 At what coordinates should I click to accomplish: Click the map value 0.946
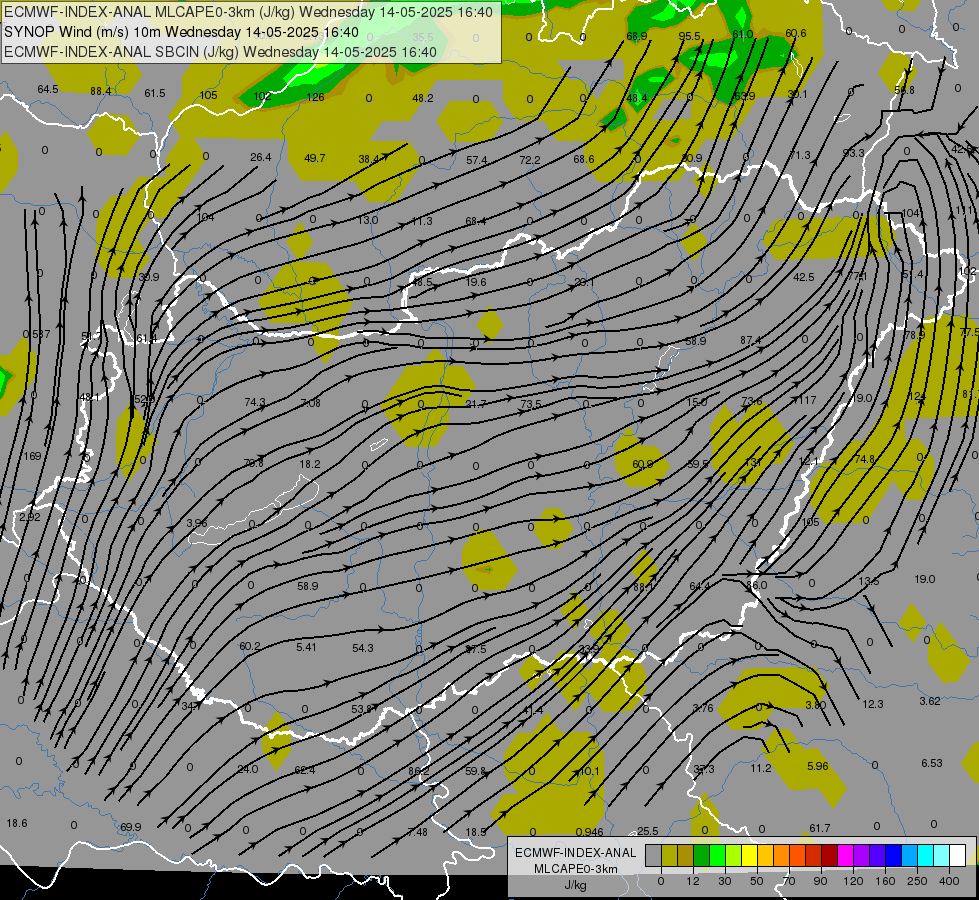[589, 832]
